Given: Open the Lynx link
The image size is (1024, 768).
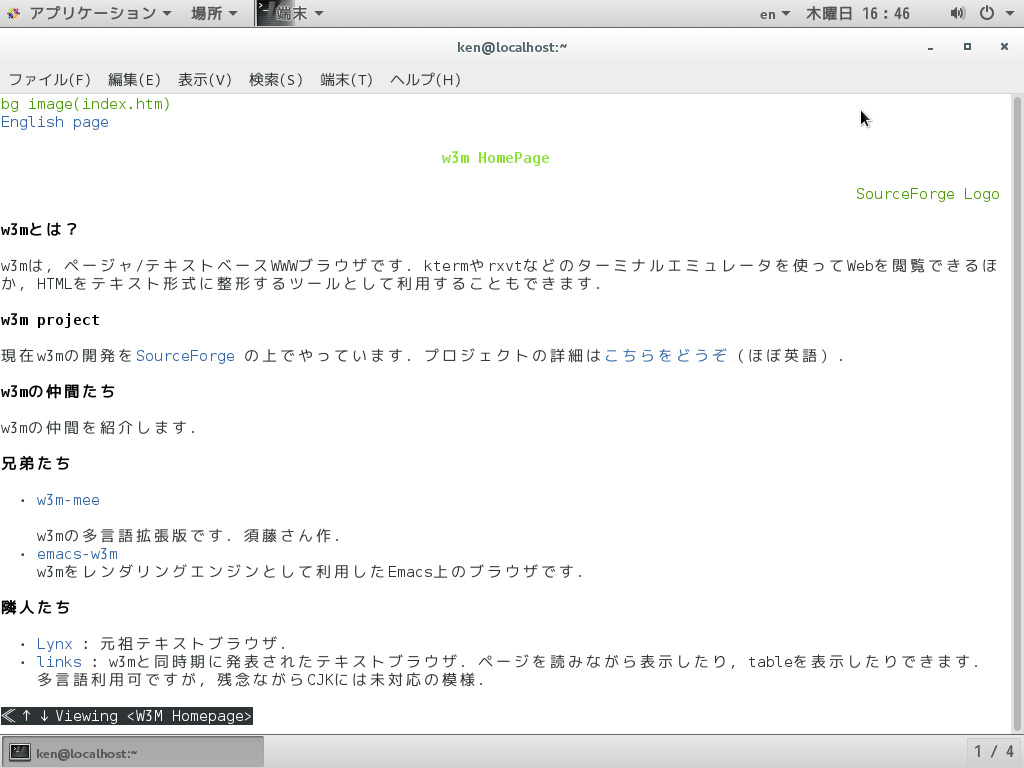Looking at the screenshot, I should (x=54, y=644).
